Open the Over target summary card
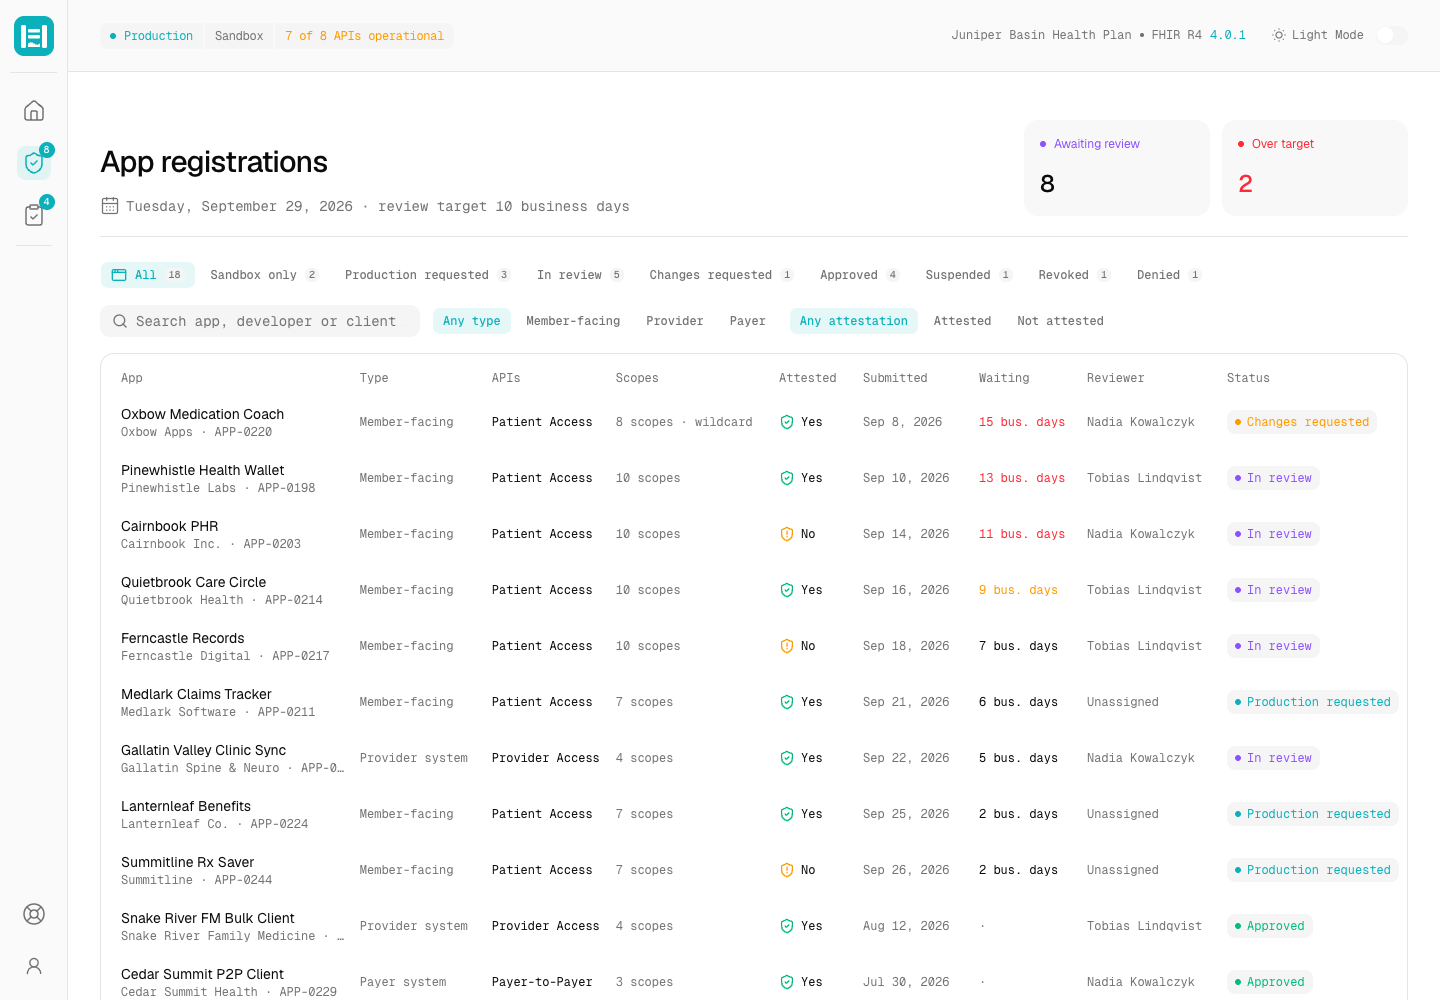1440x1000 pixels. pos(1315,168)
